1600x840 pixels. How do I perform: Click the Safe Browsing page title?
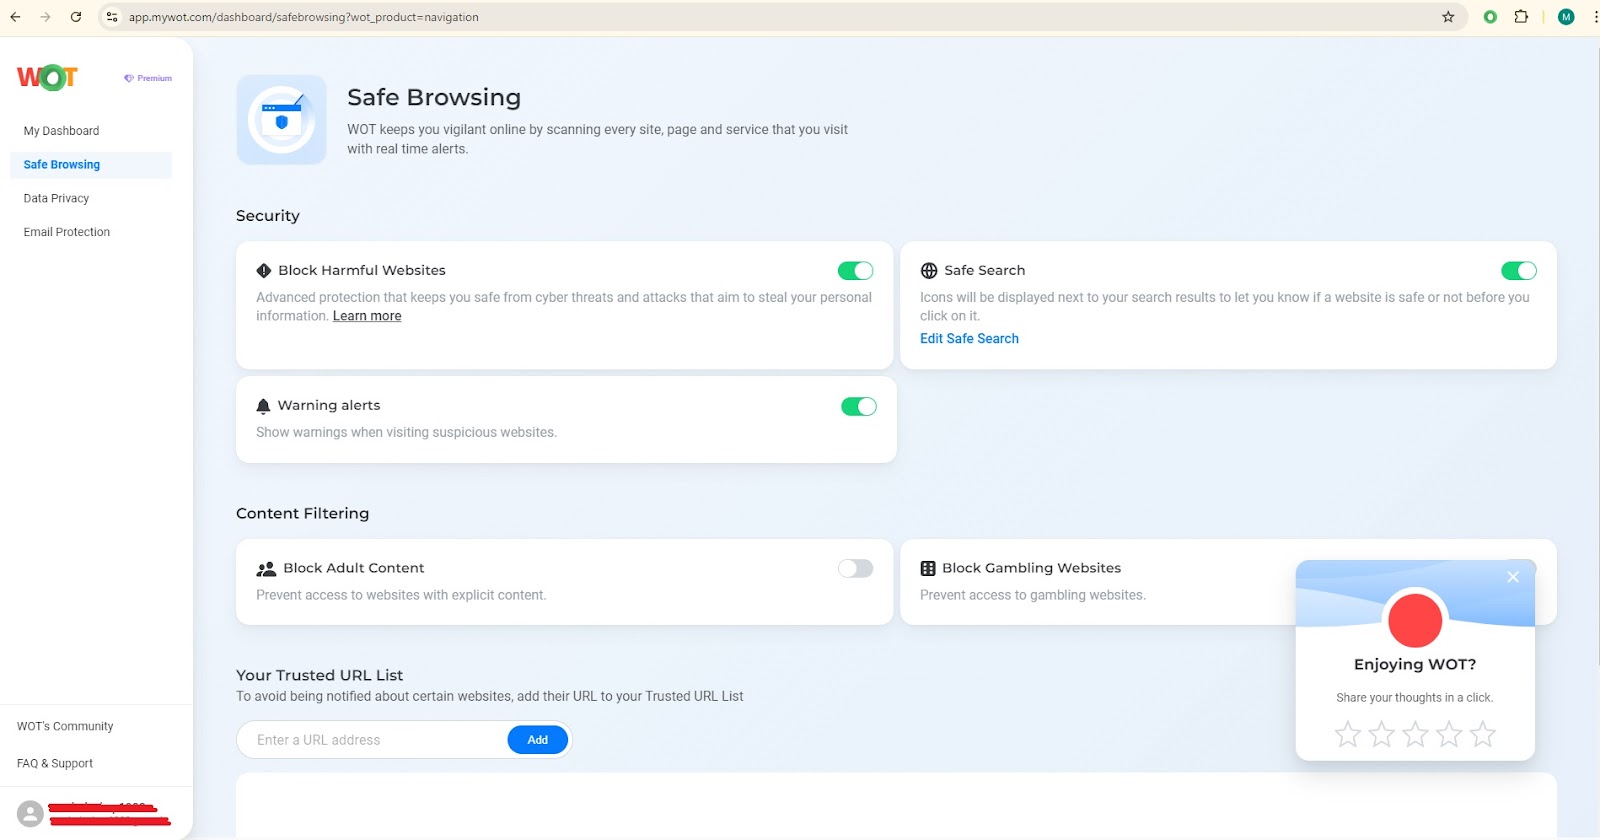pyautogui.click(x=434, y=97)
